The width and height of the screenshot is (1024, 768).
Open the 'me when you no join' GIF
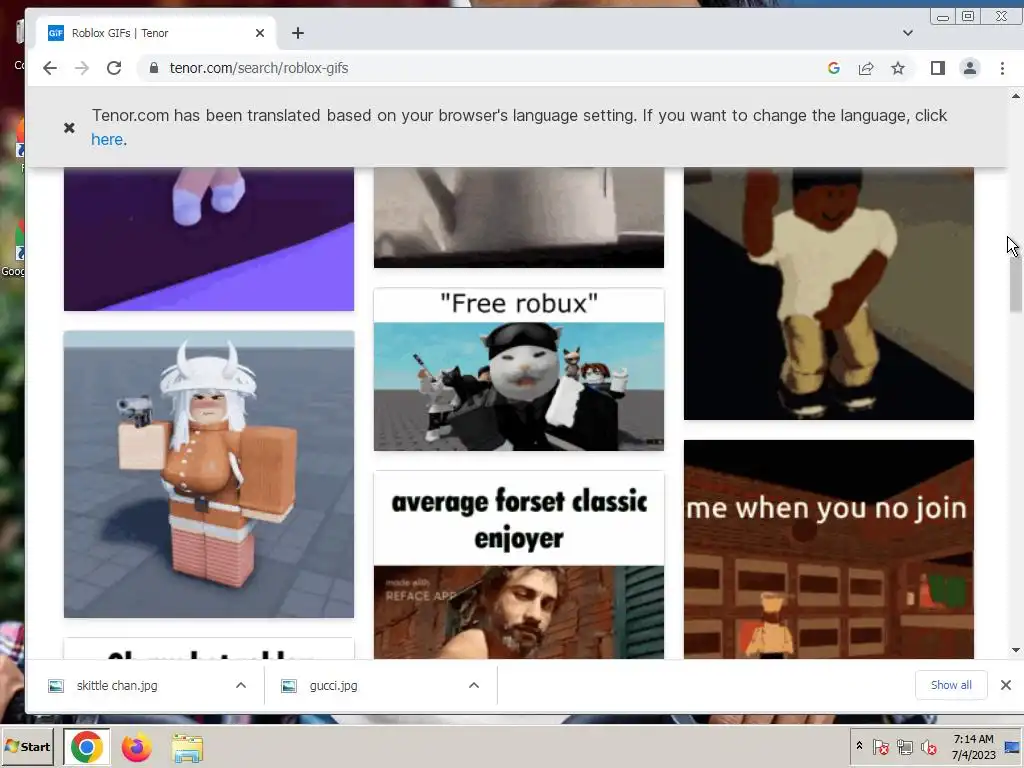pyautogui.click(x=829, y=549)
